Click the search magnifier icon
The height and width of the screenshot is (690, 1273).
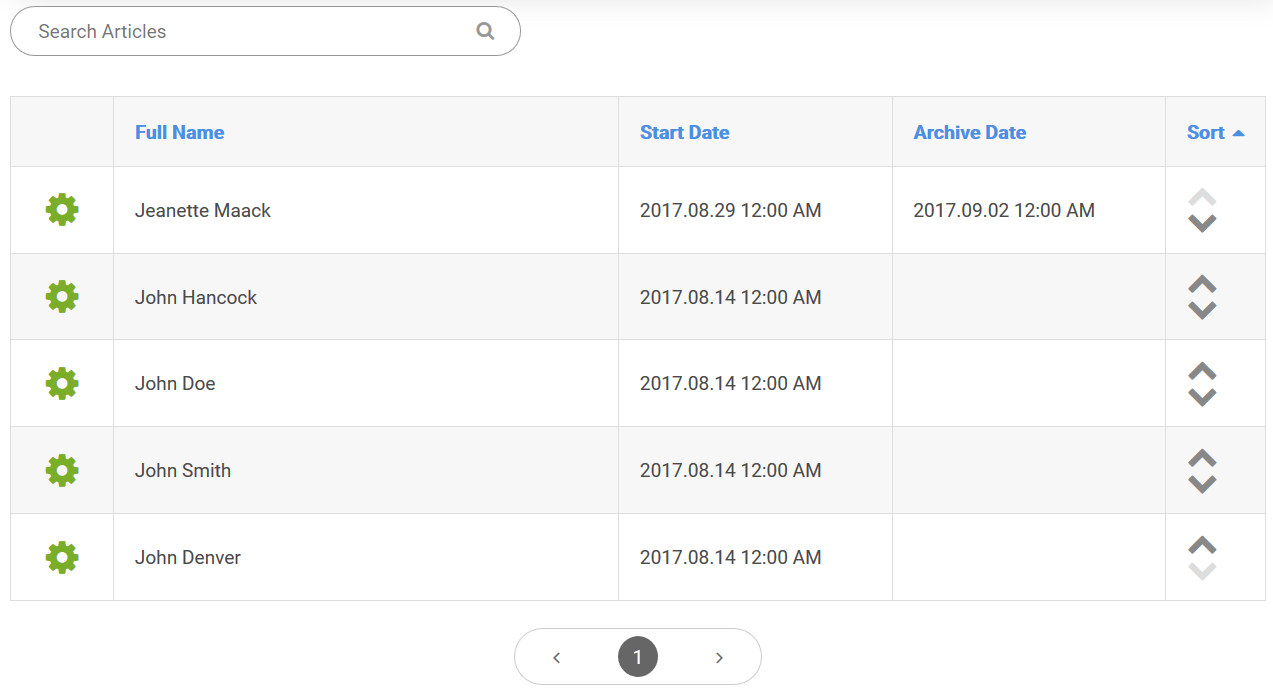tap(485, 31)
